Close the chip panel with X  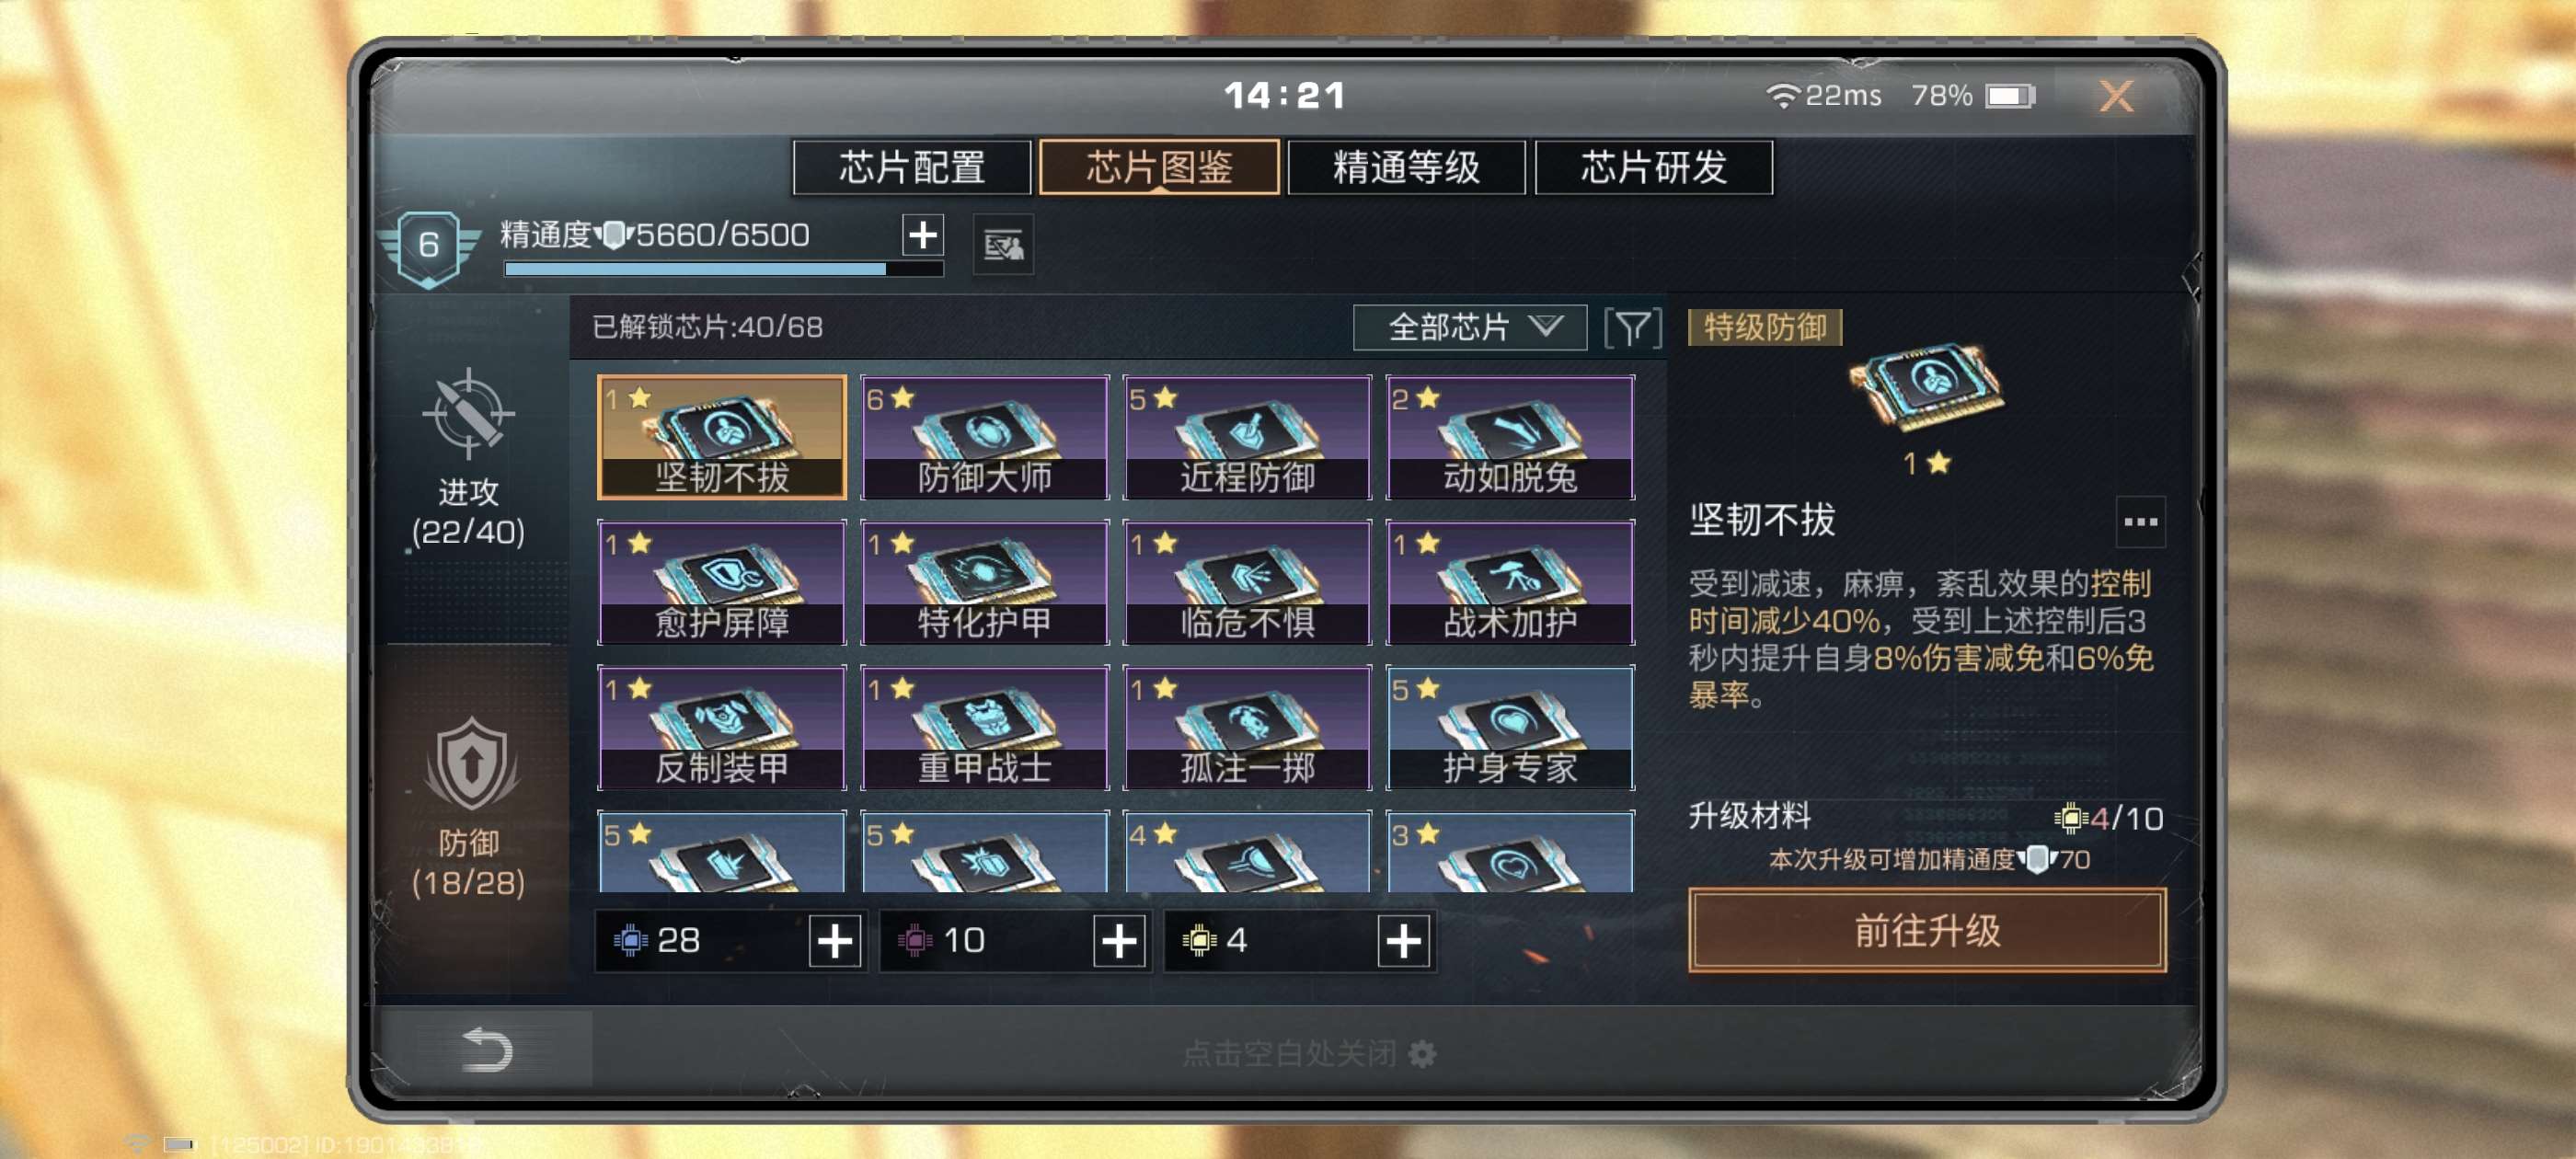click(x=2115, y=96)
